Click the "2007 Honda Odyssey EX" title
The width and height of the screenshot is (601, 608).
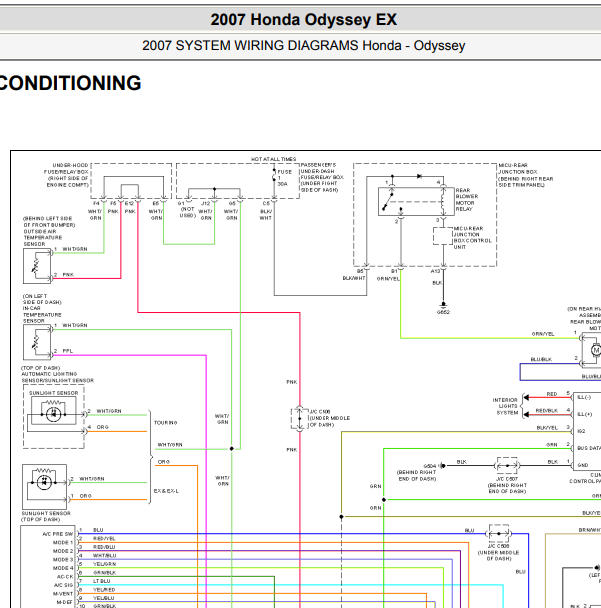[304, 19]
